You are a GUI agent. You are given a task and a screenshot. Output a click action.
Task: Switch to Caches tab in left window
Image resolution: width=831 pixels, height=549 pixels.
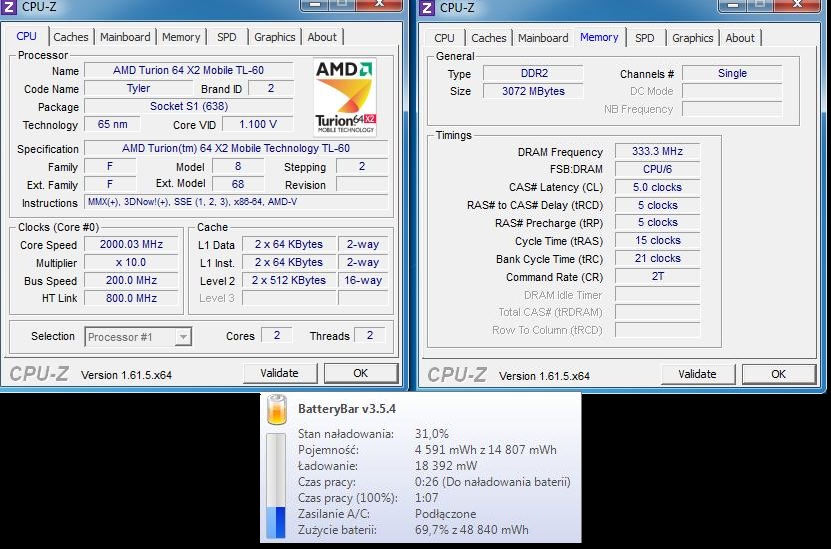pyautogui.click(x=70, y=37)
